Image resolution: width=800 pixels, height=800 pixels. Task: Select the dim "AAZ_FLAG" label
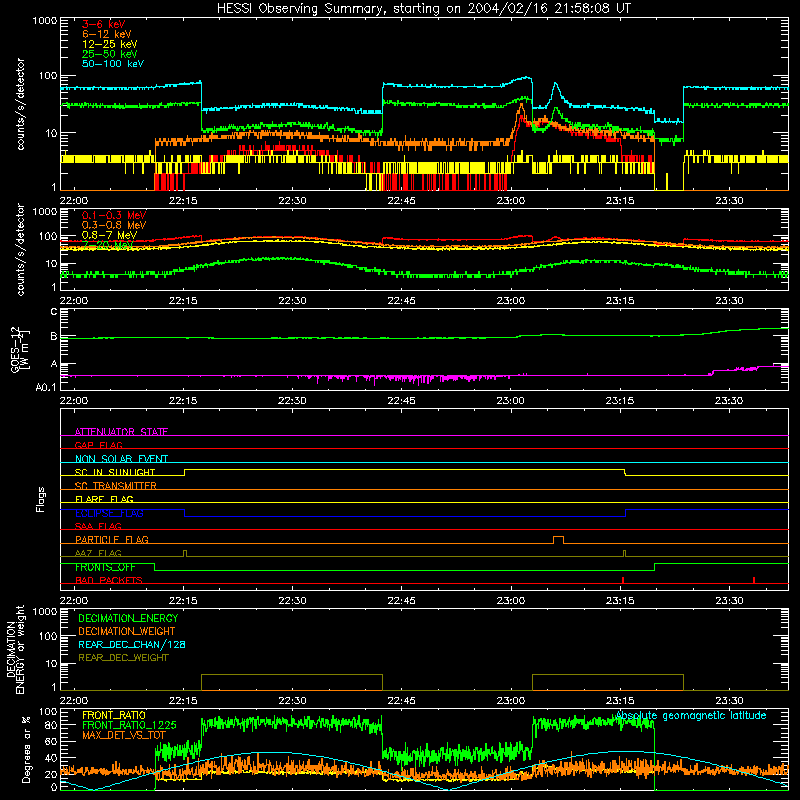coord(98,553)
